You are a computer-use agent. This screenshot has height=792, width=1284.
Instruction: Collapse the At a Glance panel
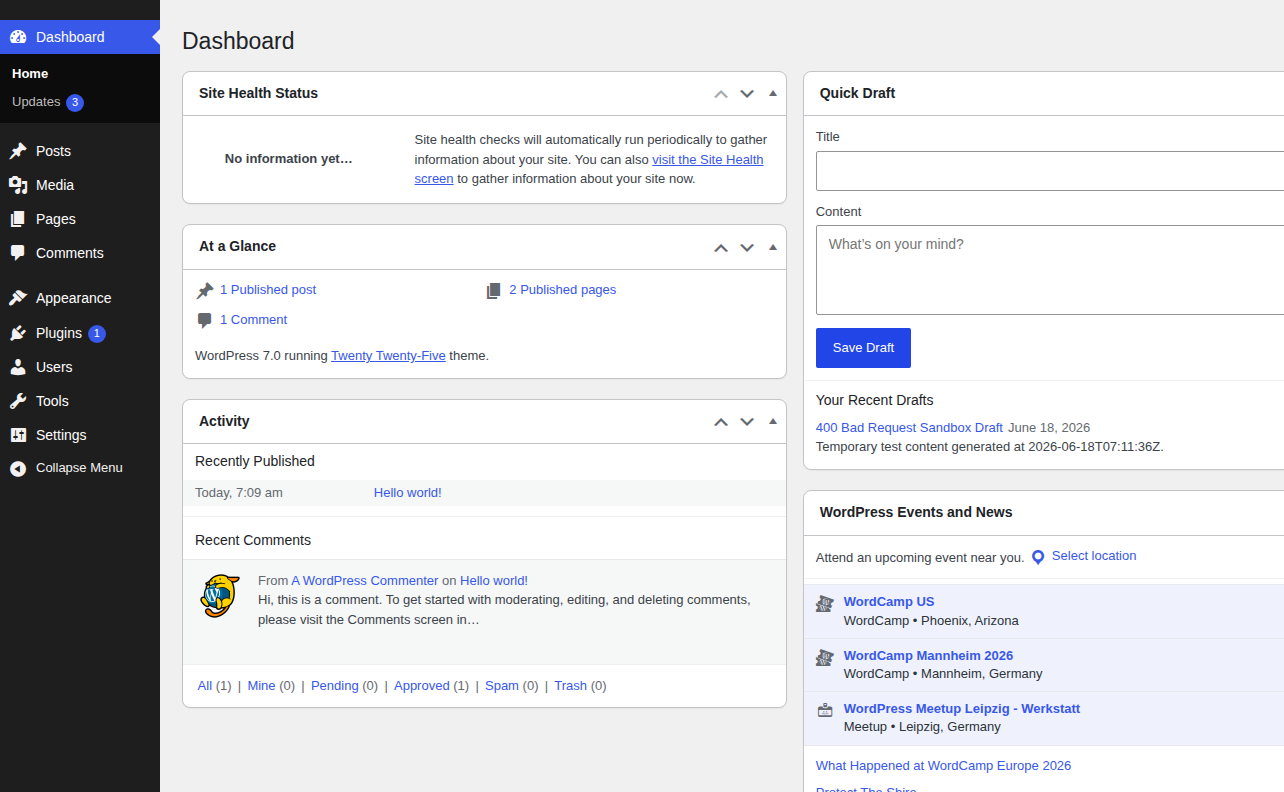pyautogui.click(x=773, y=247)
